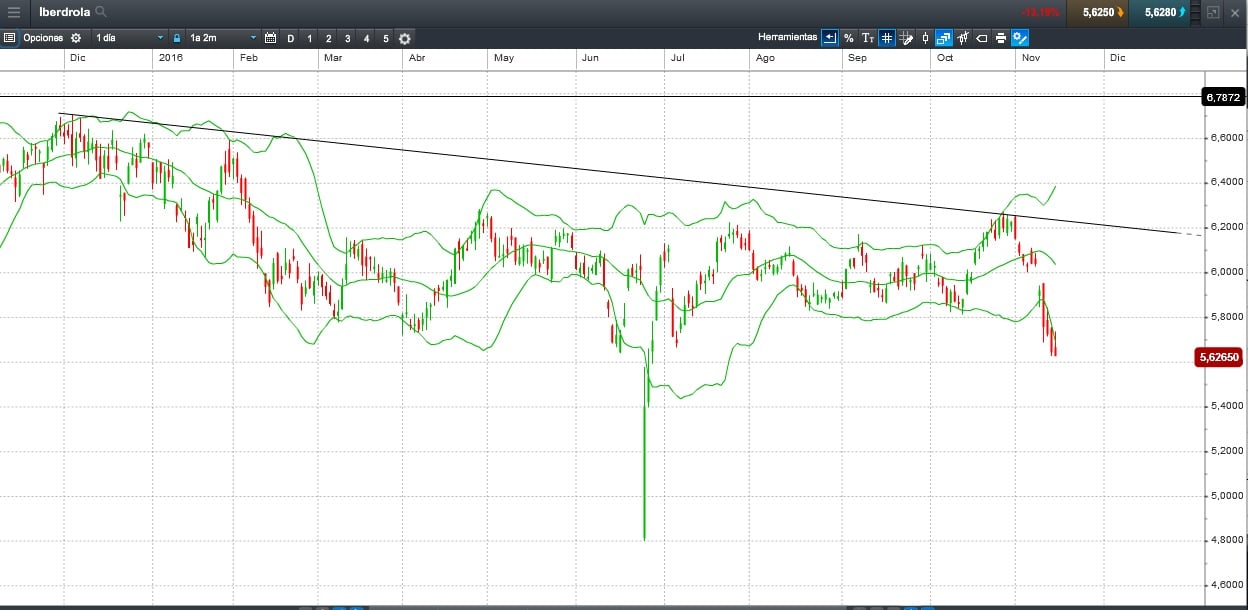Print the chart

coord(1000,38)
